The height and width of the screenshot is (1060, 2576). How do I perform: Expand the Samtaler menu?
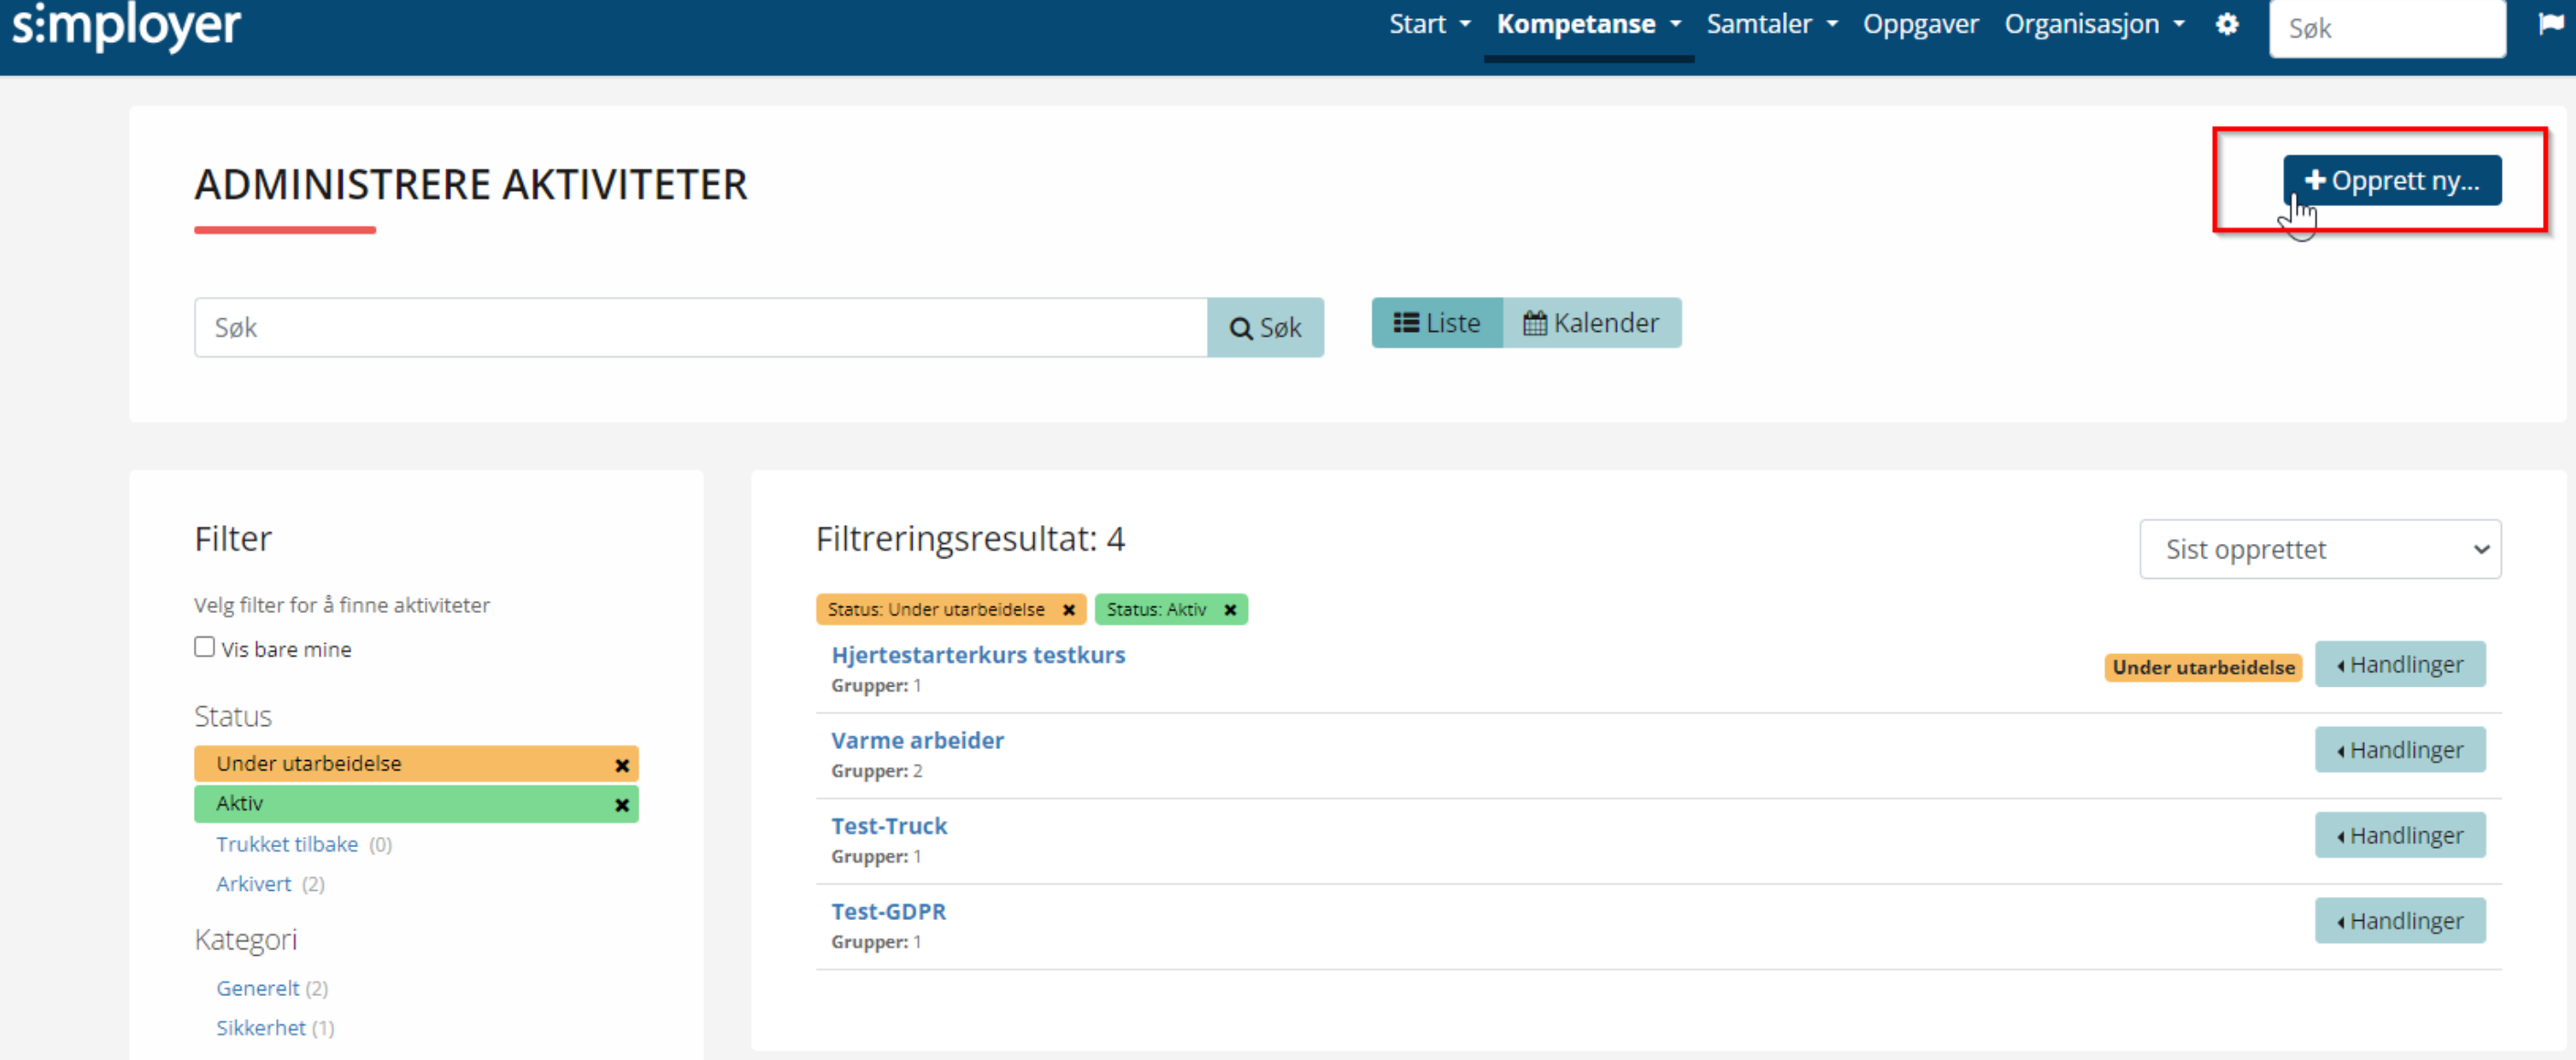click(1772, 24)
